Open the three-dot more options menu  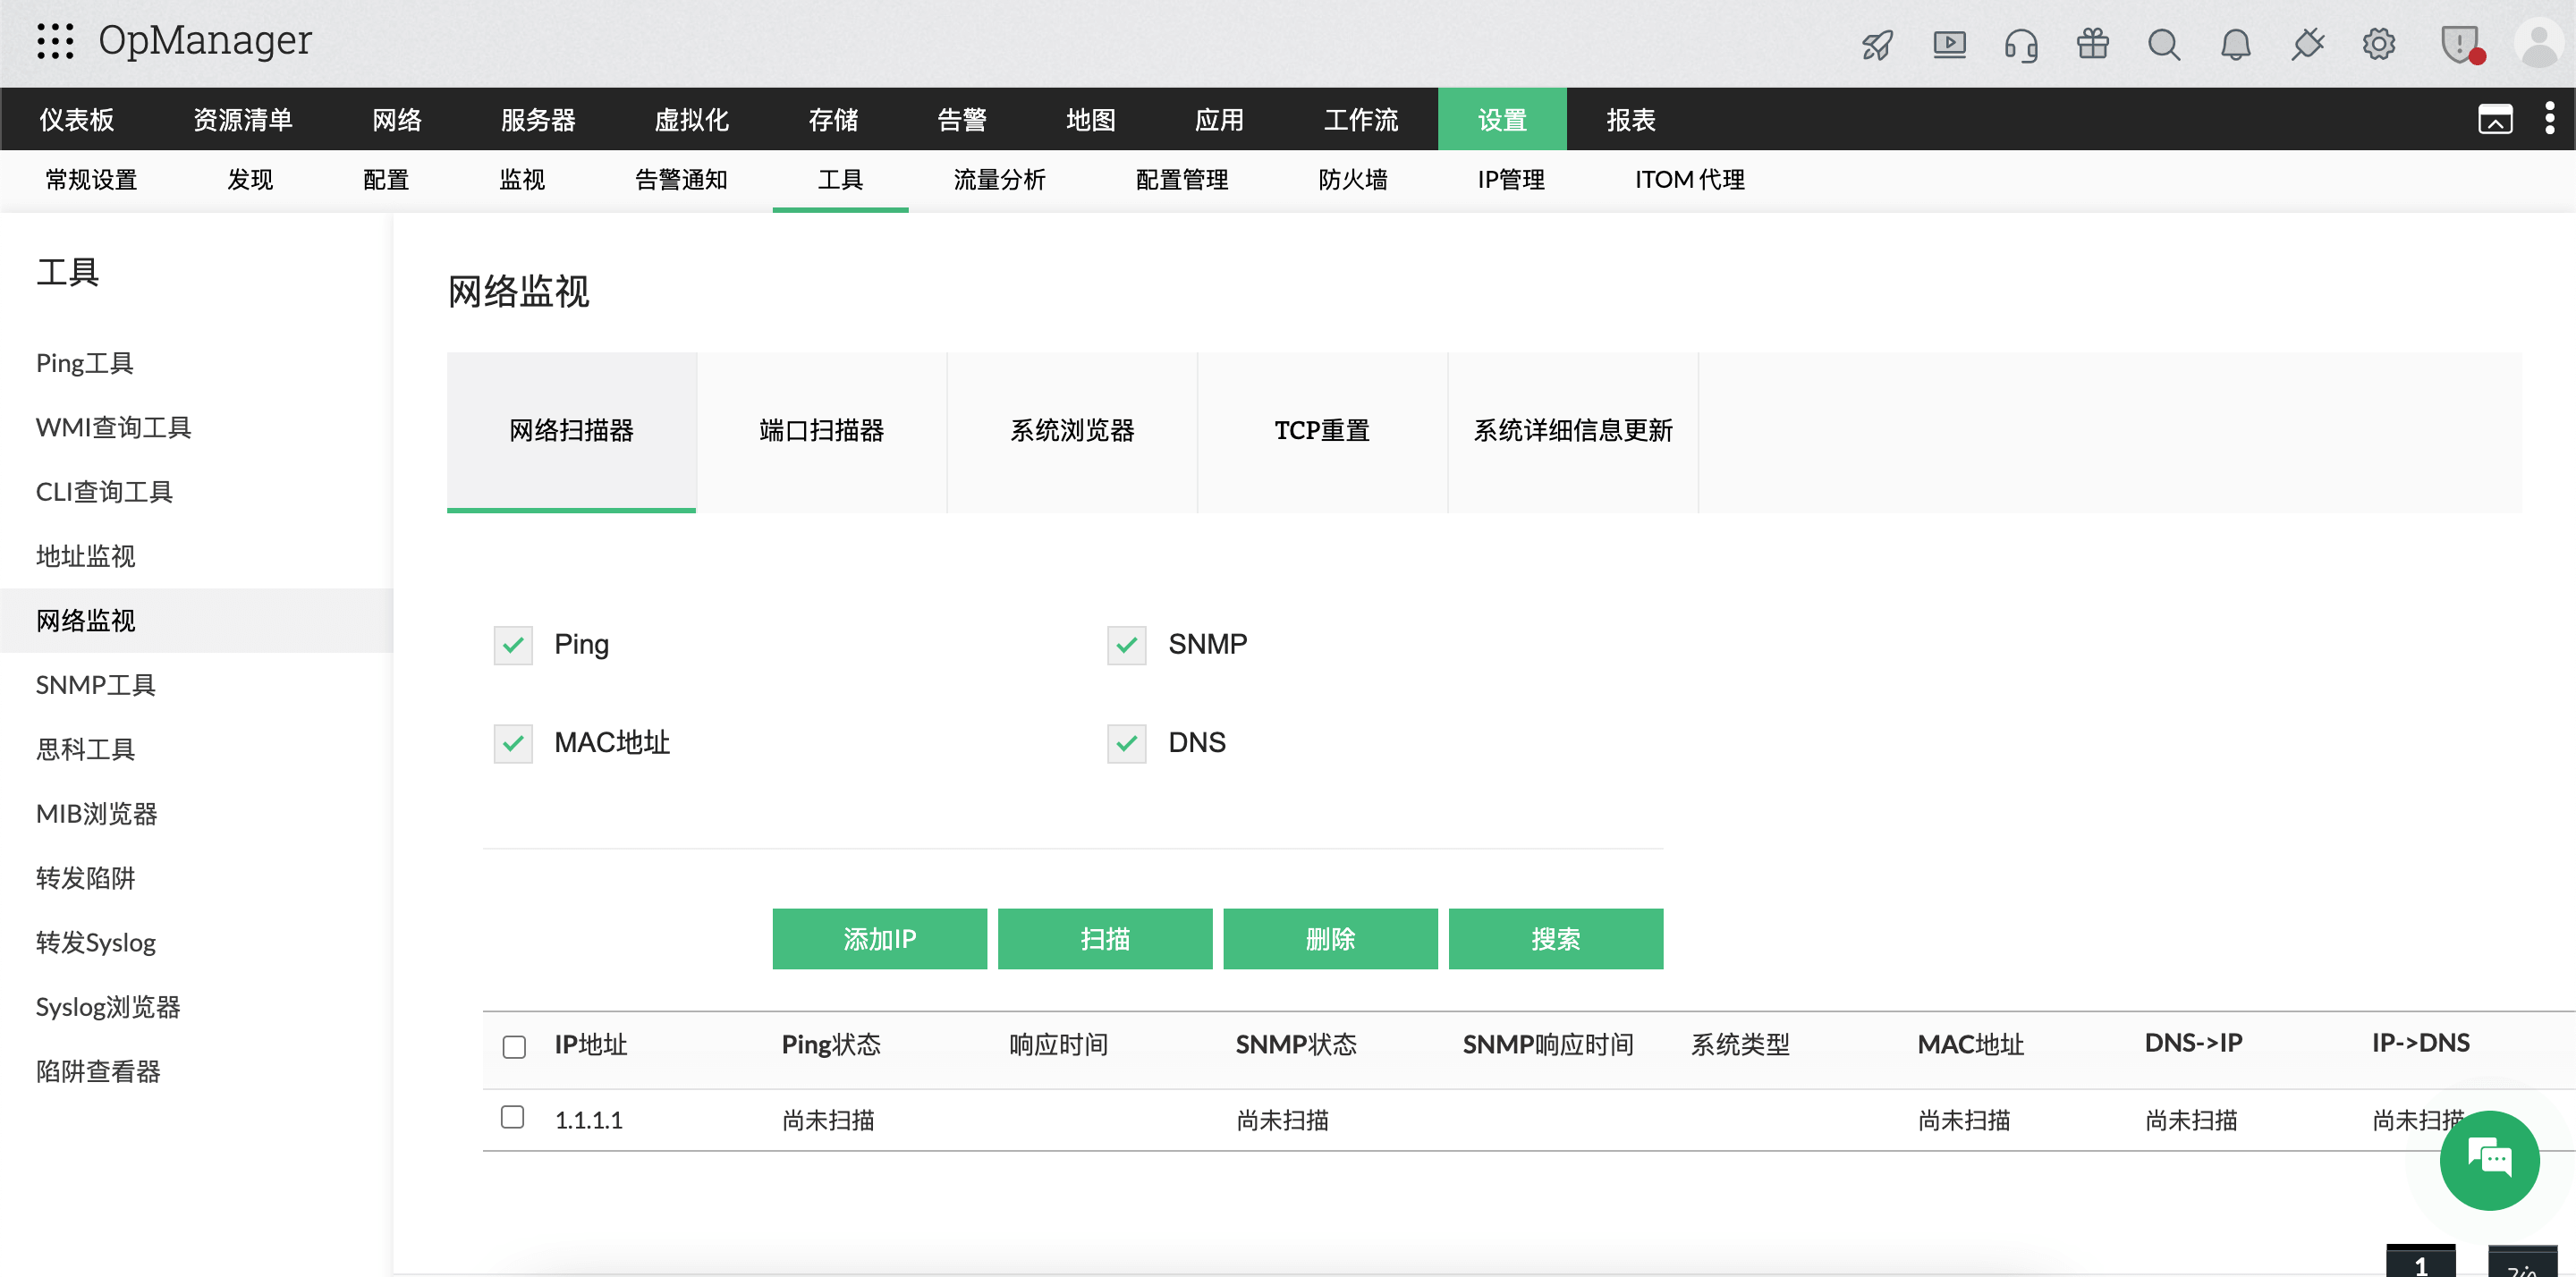point(2549,118)
